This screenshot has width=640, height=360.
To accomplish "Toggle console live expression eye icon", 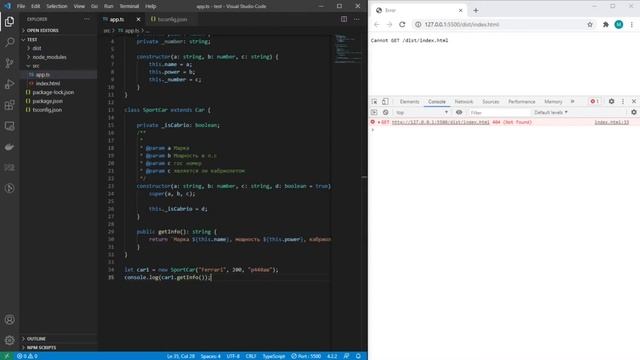I will point(459,112).
